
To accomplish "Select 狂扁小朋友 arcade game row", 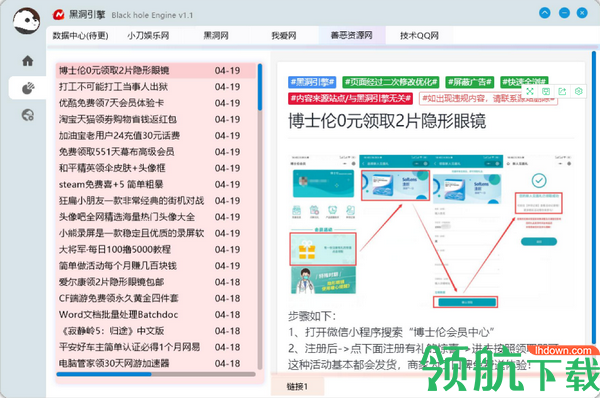I will coord(156,201).
